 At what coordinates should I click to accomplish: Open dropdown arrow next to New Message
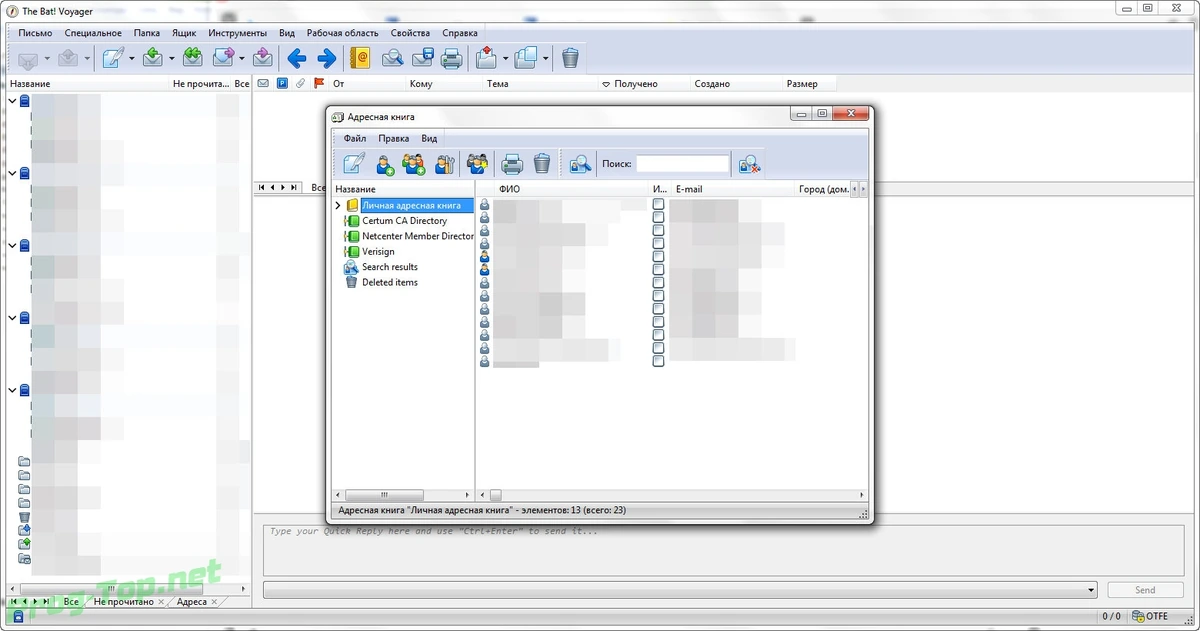click(132, 58)
